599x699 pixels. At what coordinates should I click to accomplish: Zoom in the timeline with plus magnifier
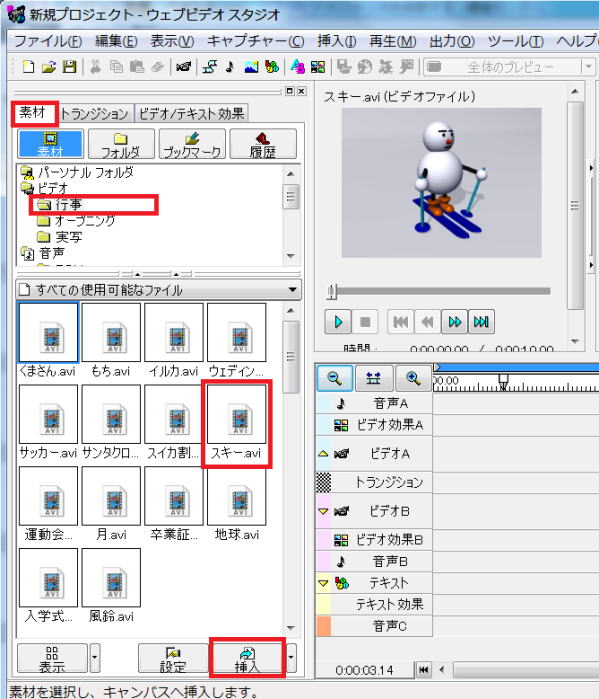pyautogui.click(x=413, y=378)
